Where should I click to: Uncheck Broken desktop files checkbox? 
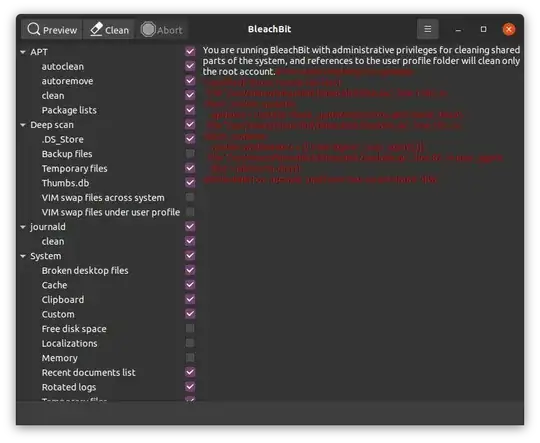(190, 270)
